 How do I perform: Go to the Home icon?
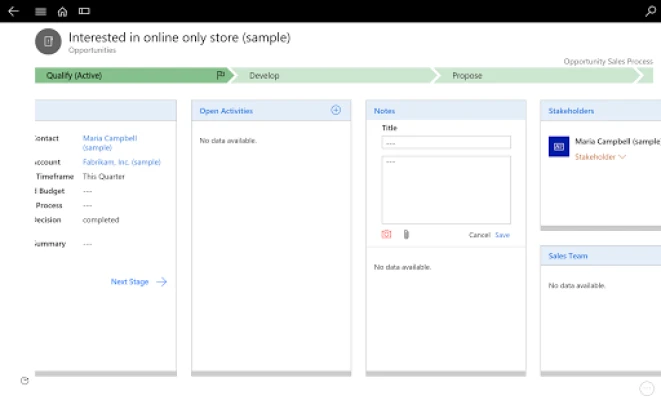62,11
